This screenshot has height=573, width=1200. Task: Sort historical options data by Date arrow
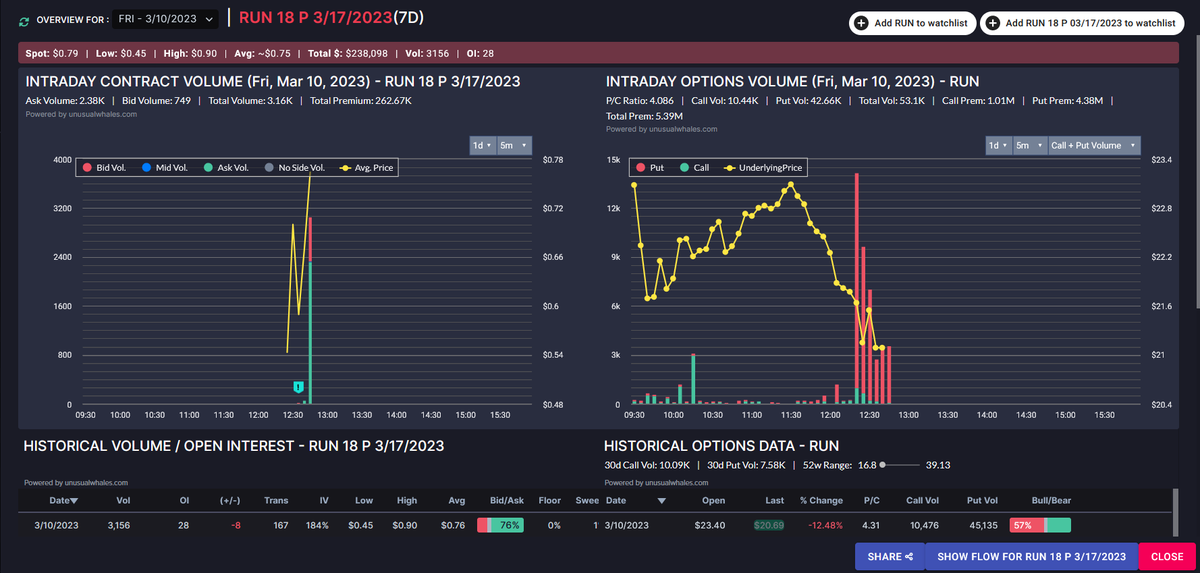tap(660, 500)
